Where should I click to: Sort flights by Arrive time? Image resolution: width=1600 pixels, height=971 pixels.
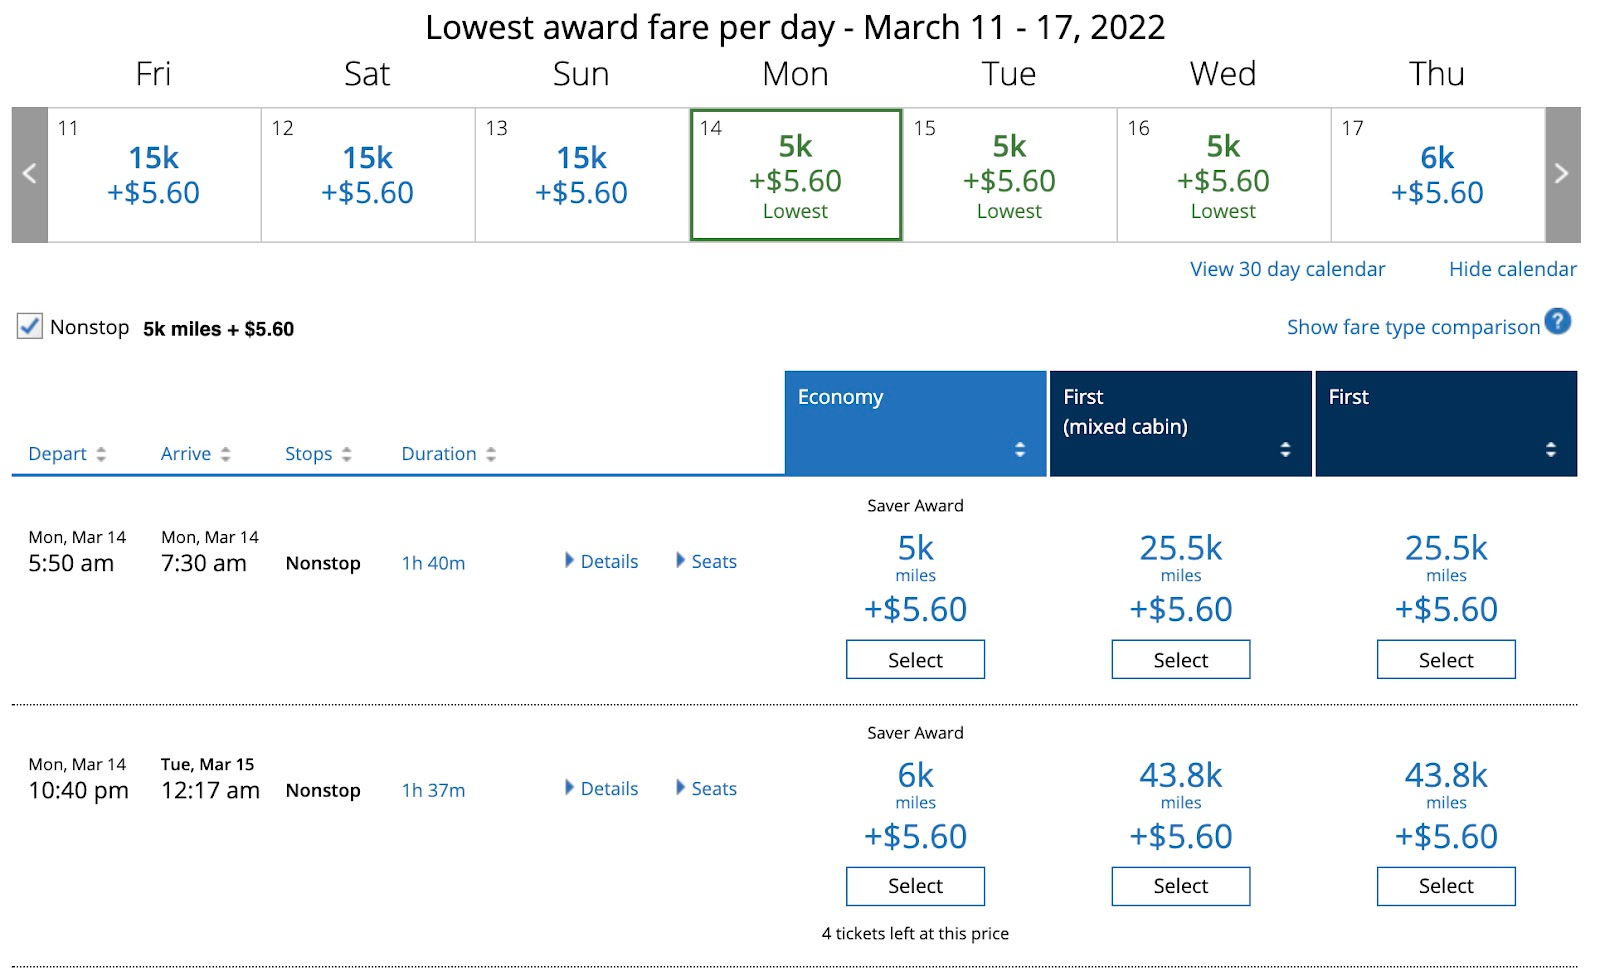(195, 454)
